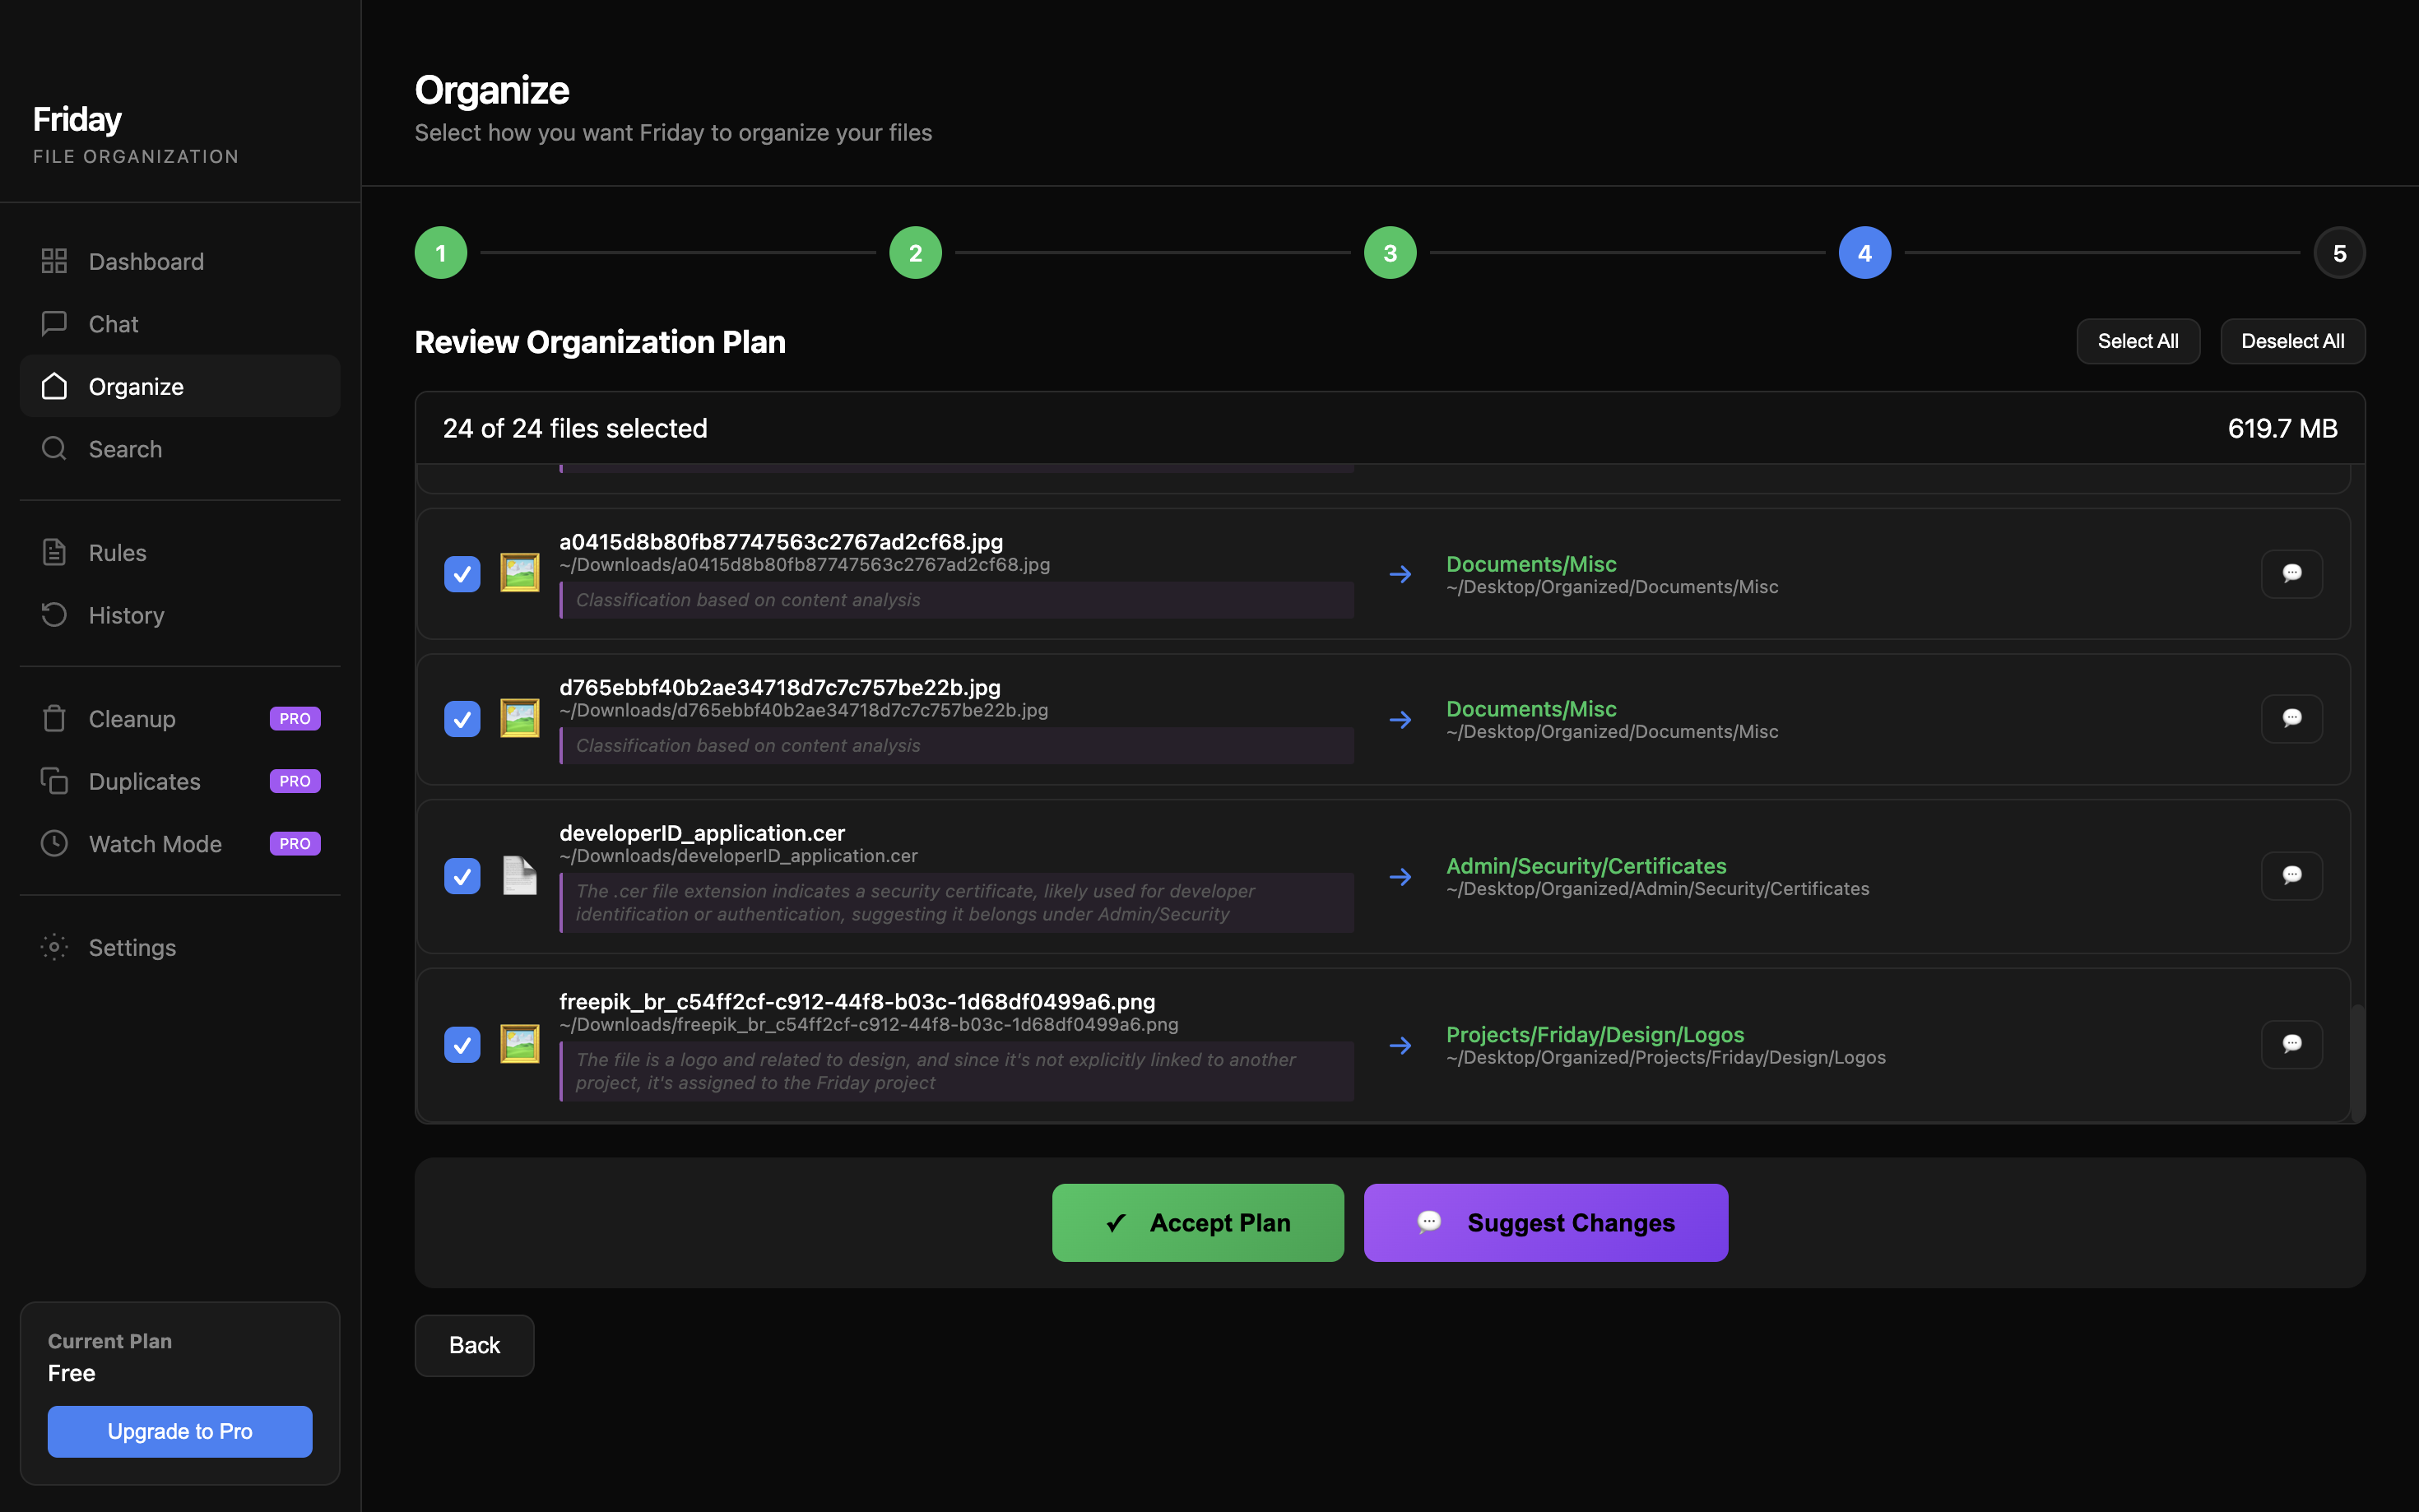The image size is (2419, 1512).
Task: Click Suggest Changes button
Action: coord(1545,1222)
